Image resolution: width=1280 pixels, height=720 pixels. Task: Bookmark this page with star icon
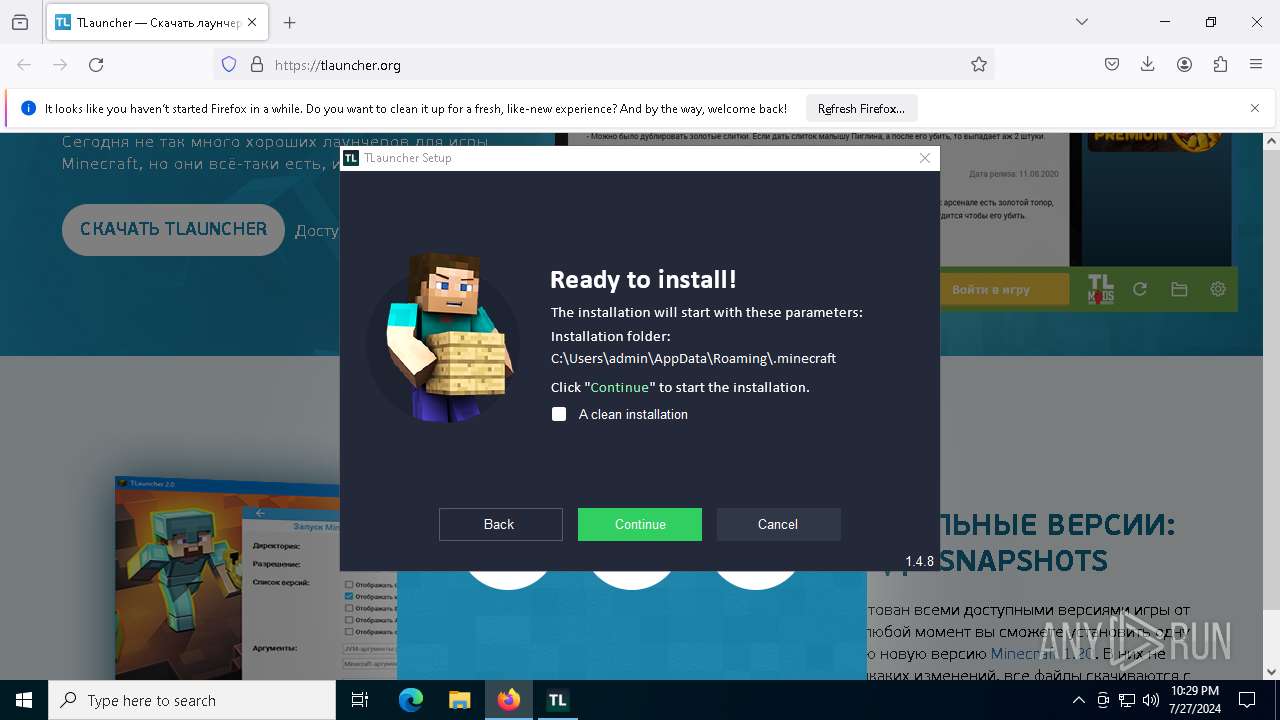pos(979,65)
